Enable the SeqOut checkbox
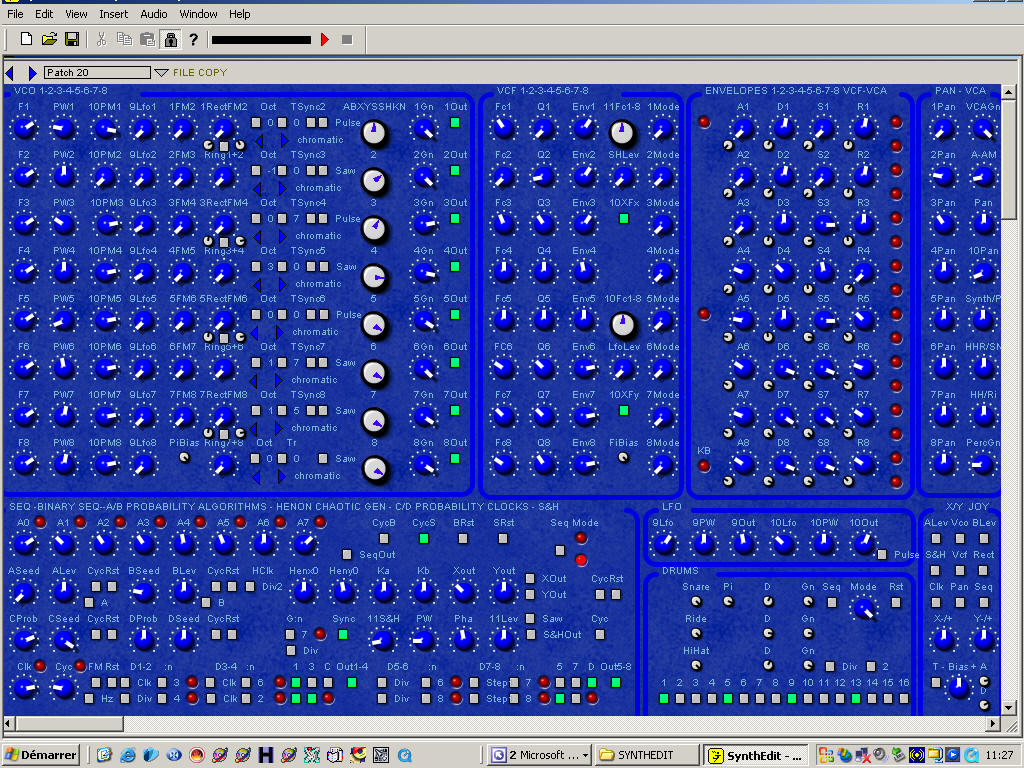Viewport: 1024px width, 768px height. pyautogui.click(x=347, y=554)
